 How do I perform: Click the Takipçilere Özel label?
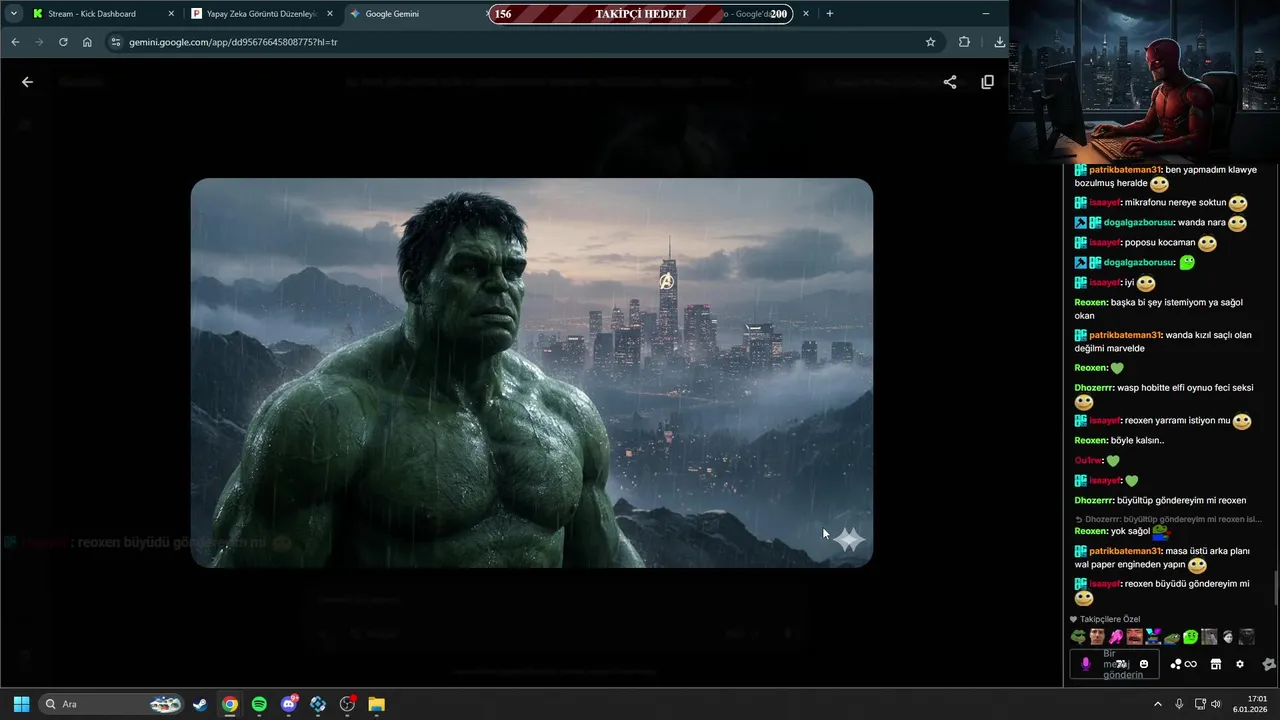point(1109,619)
